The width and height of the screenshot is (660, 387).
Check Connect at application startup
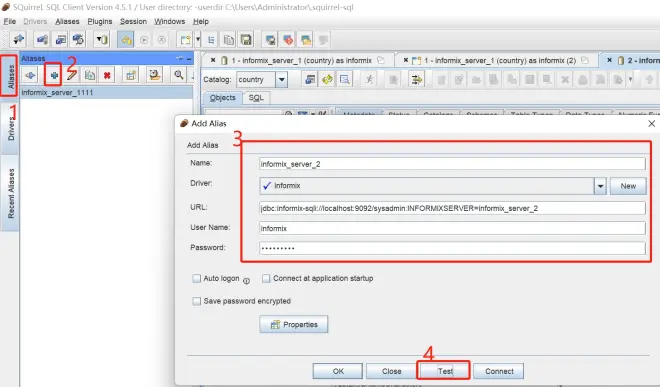tap(266, 278)
